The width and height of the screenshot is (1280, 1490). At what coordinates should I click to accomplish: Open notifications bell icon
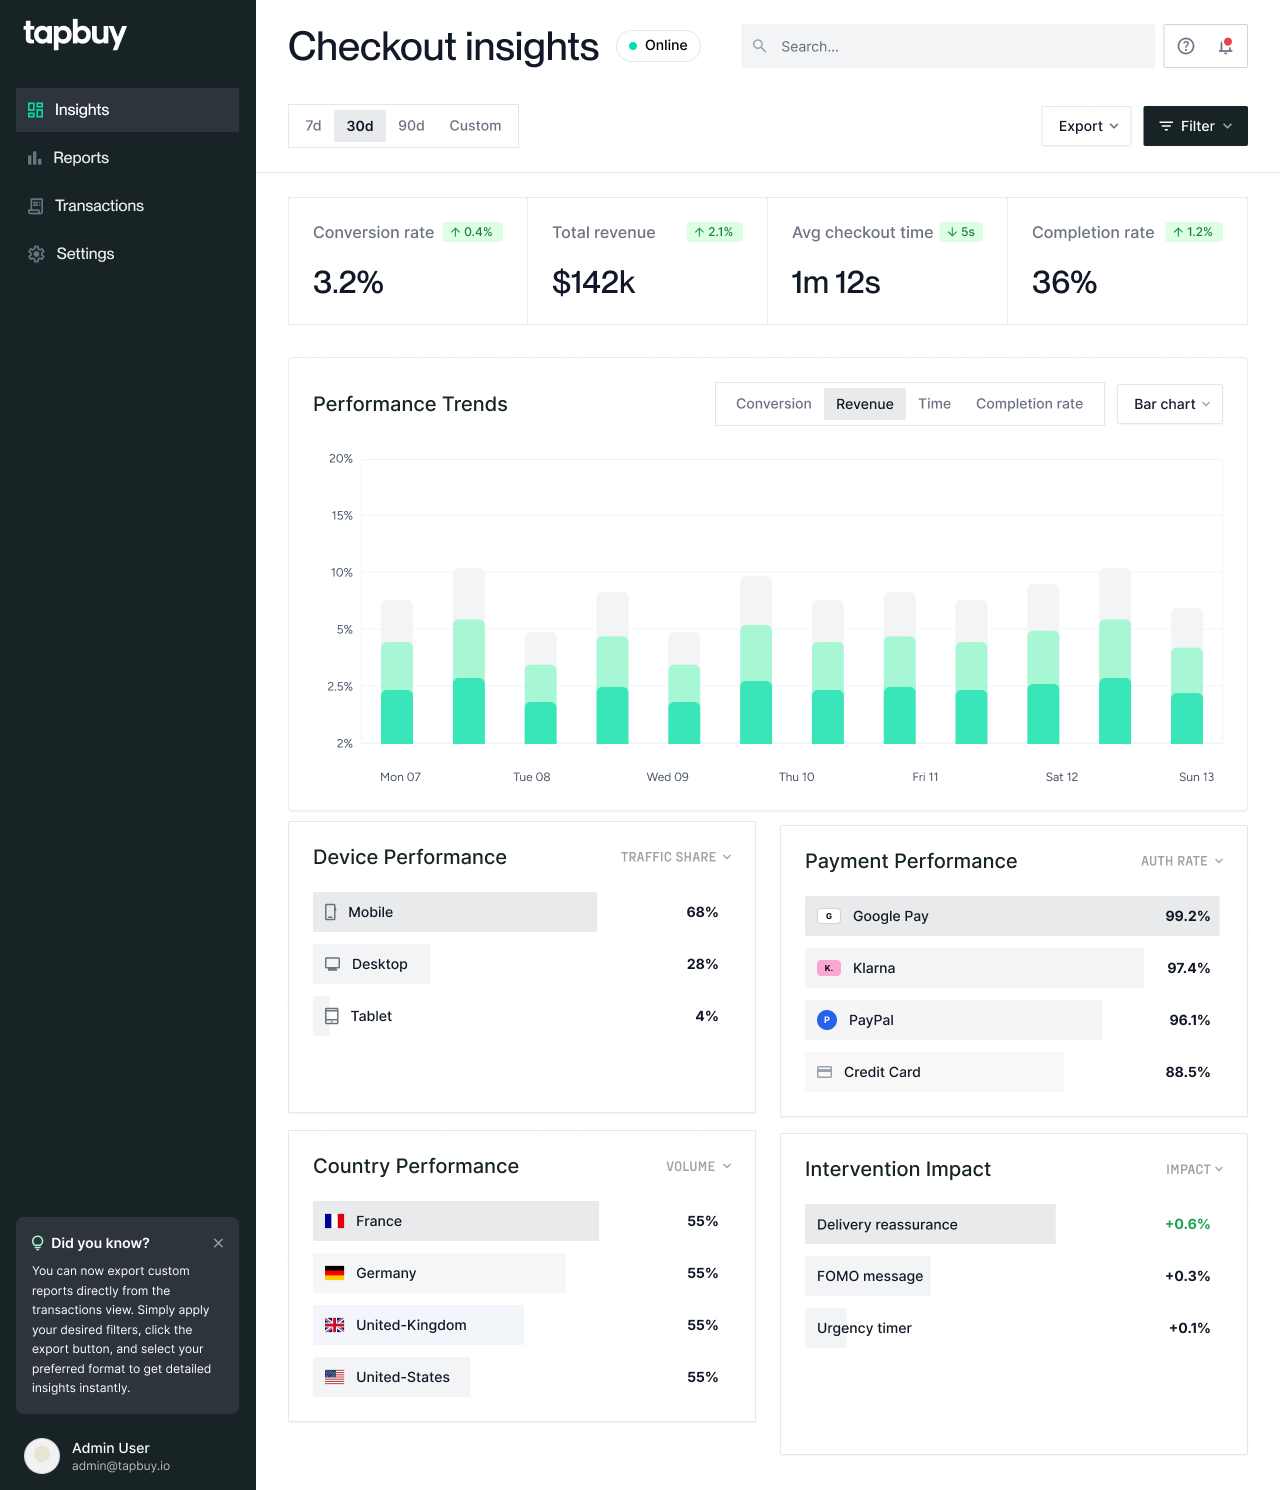click(x=1226, y=46)
